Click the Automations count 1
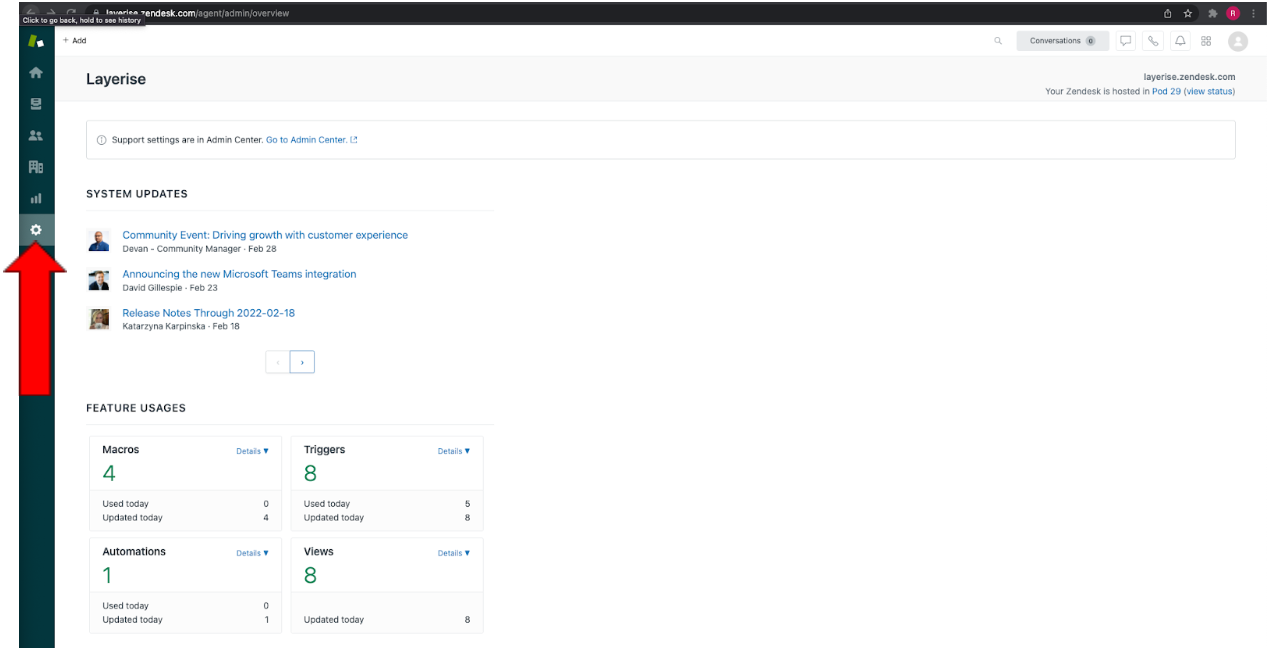 click(107, 575)
